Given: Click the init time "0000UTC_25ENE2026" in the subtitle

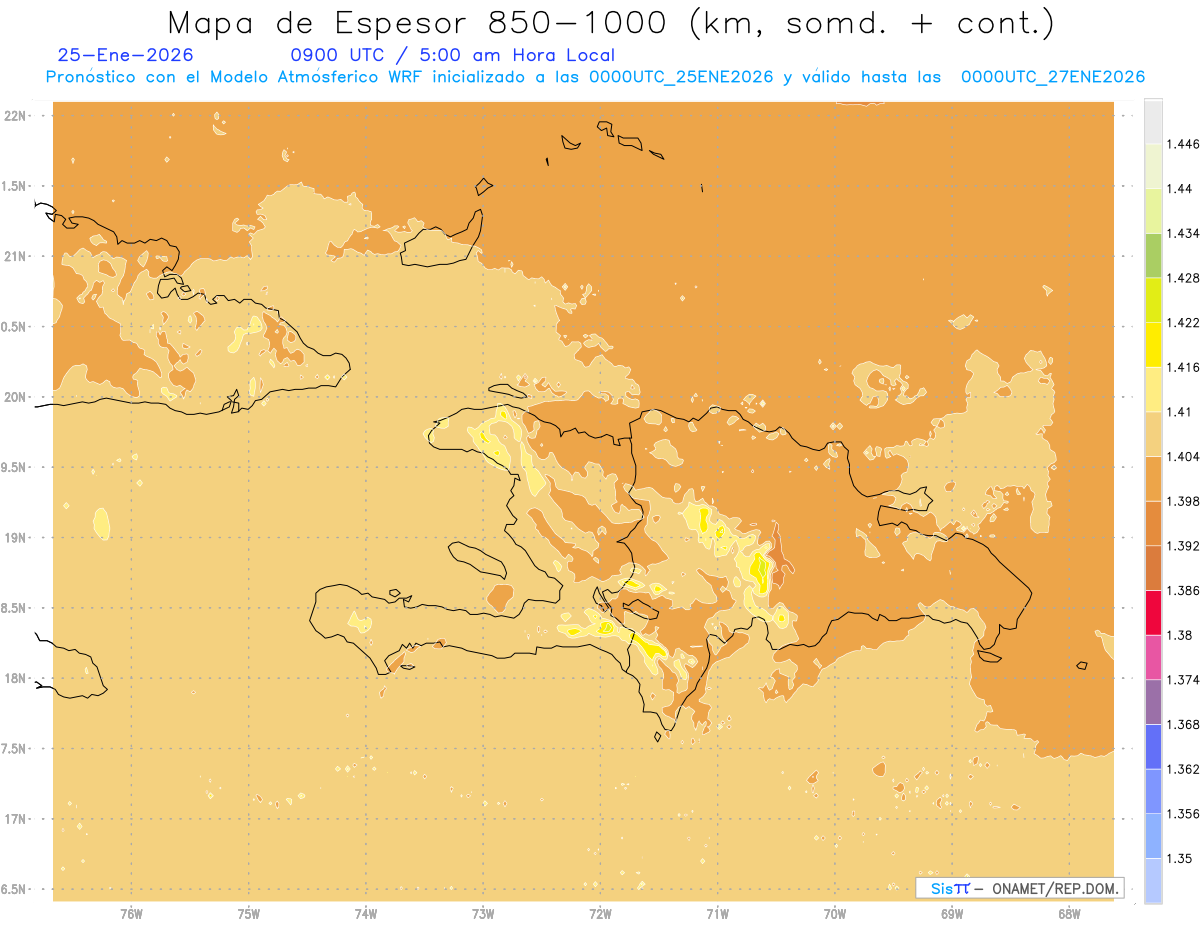Looking at the screenshot, I should [680, 77].
